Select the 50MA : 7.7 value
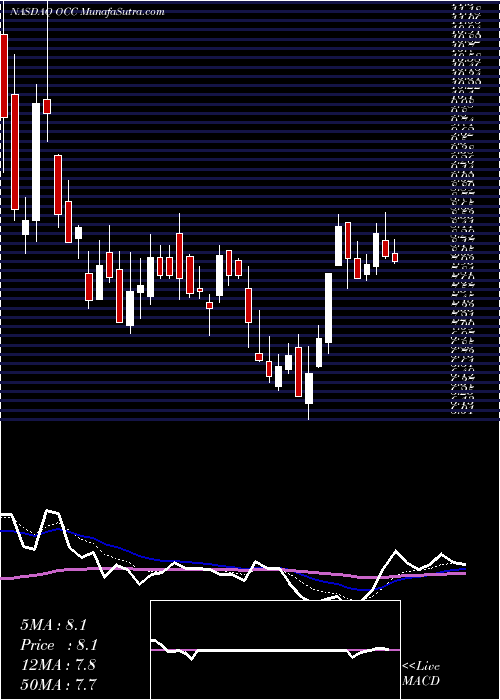 [x=58, y=684]
